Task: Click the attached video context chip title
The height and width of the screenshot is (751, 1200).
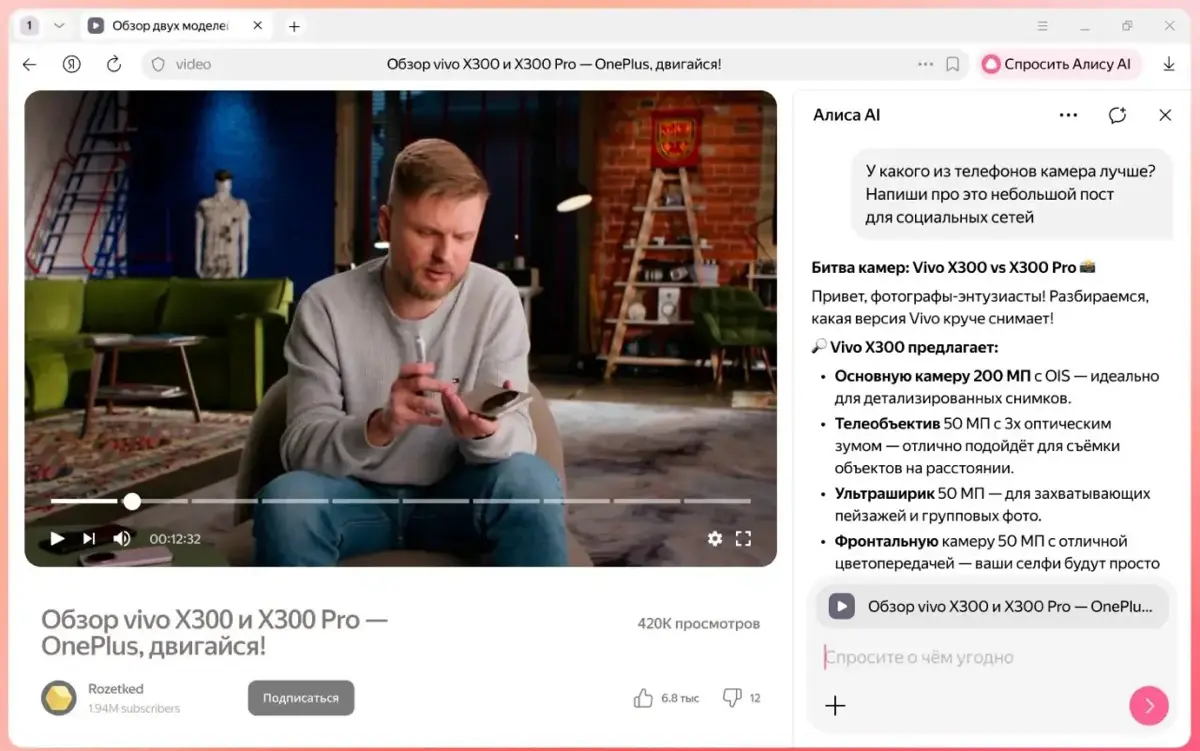Action: tap(1010, 606)
